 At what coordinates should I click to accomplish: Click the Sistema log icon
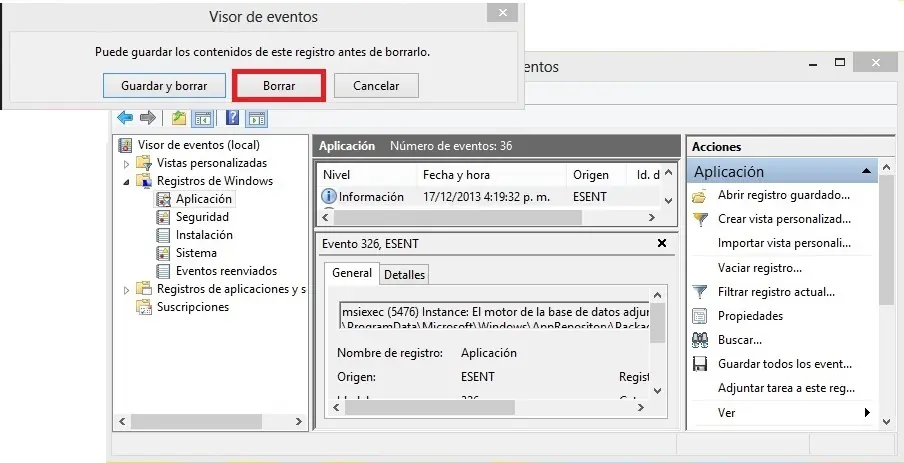coord(164,253)
